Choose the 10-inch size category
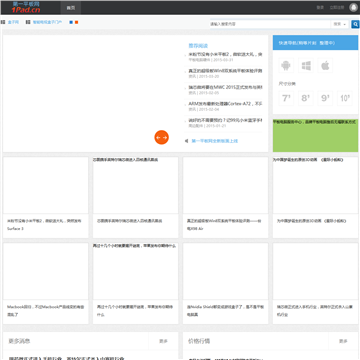 [345, 98]
